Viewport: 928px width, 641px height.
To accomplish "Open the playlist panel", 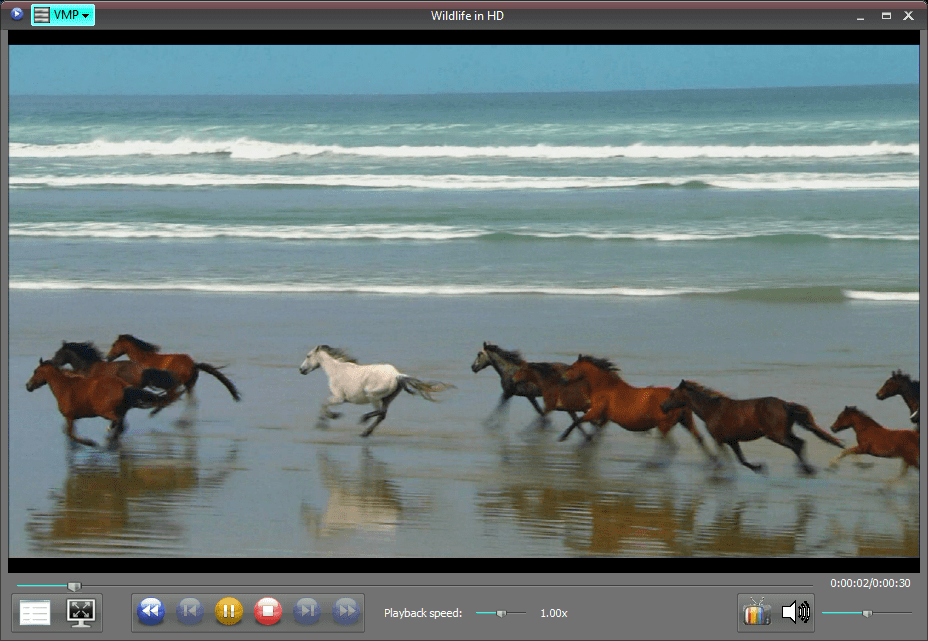I will [34, 611].
